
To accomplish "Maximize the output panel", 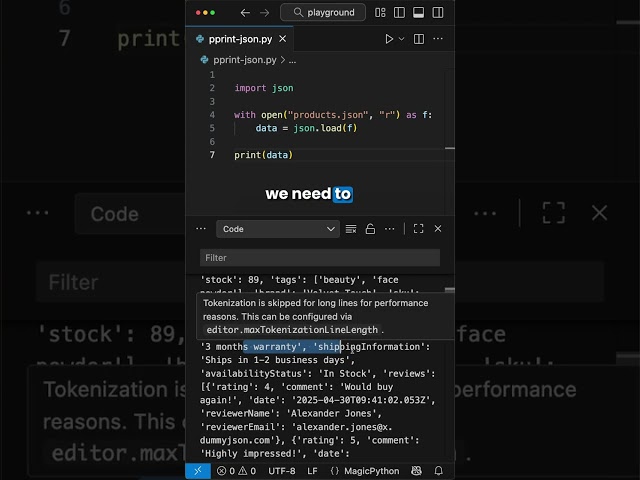I will click(418, 229).
